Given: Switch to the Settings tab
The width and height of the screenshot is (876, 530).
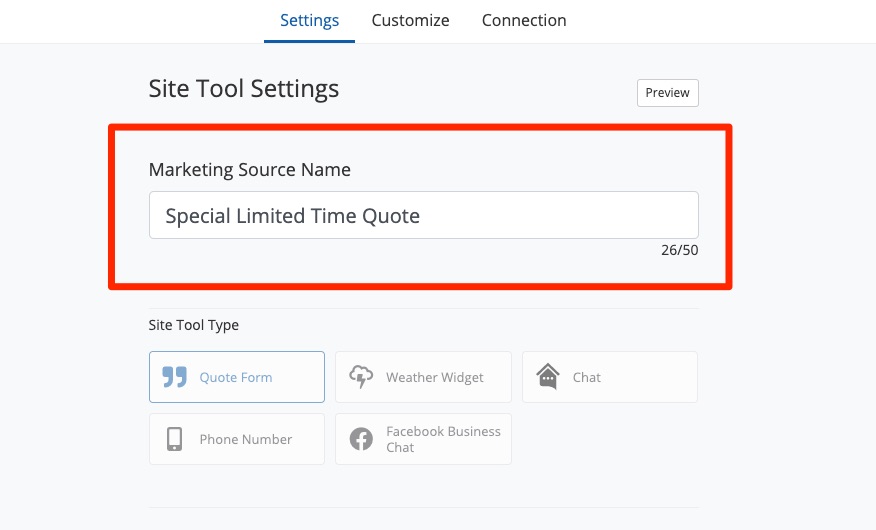Looking at the screenshot, I should coord(309,20).
